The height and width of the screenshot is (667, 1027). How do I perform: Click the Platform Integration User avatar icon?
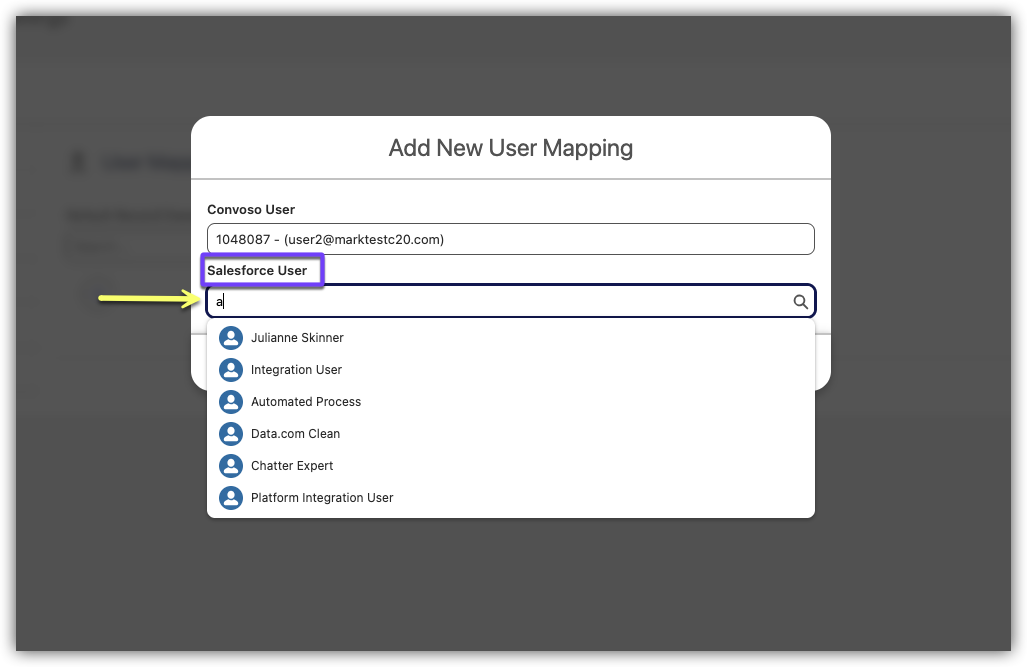click(231, 498)
